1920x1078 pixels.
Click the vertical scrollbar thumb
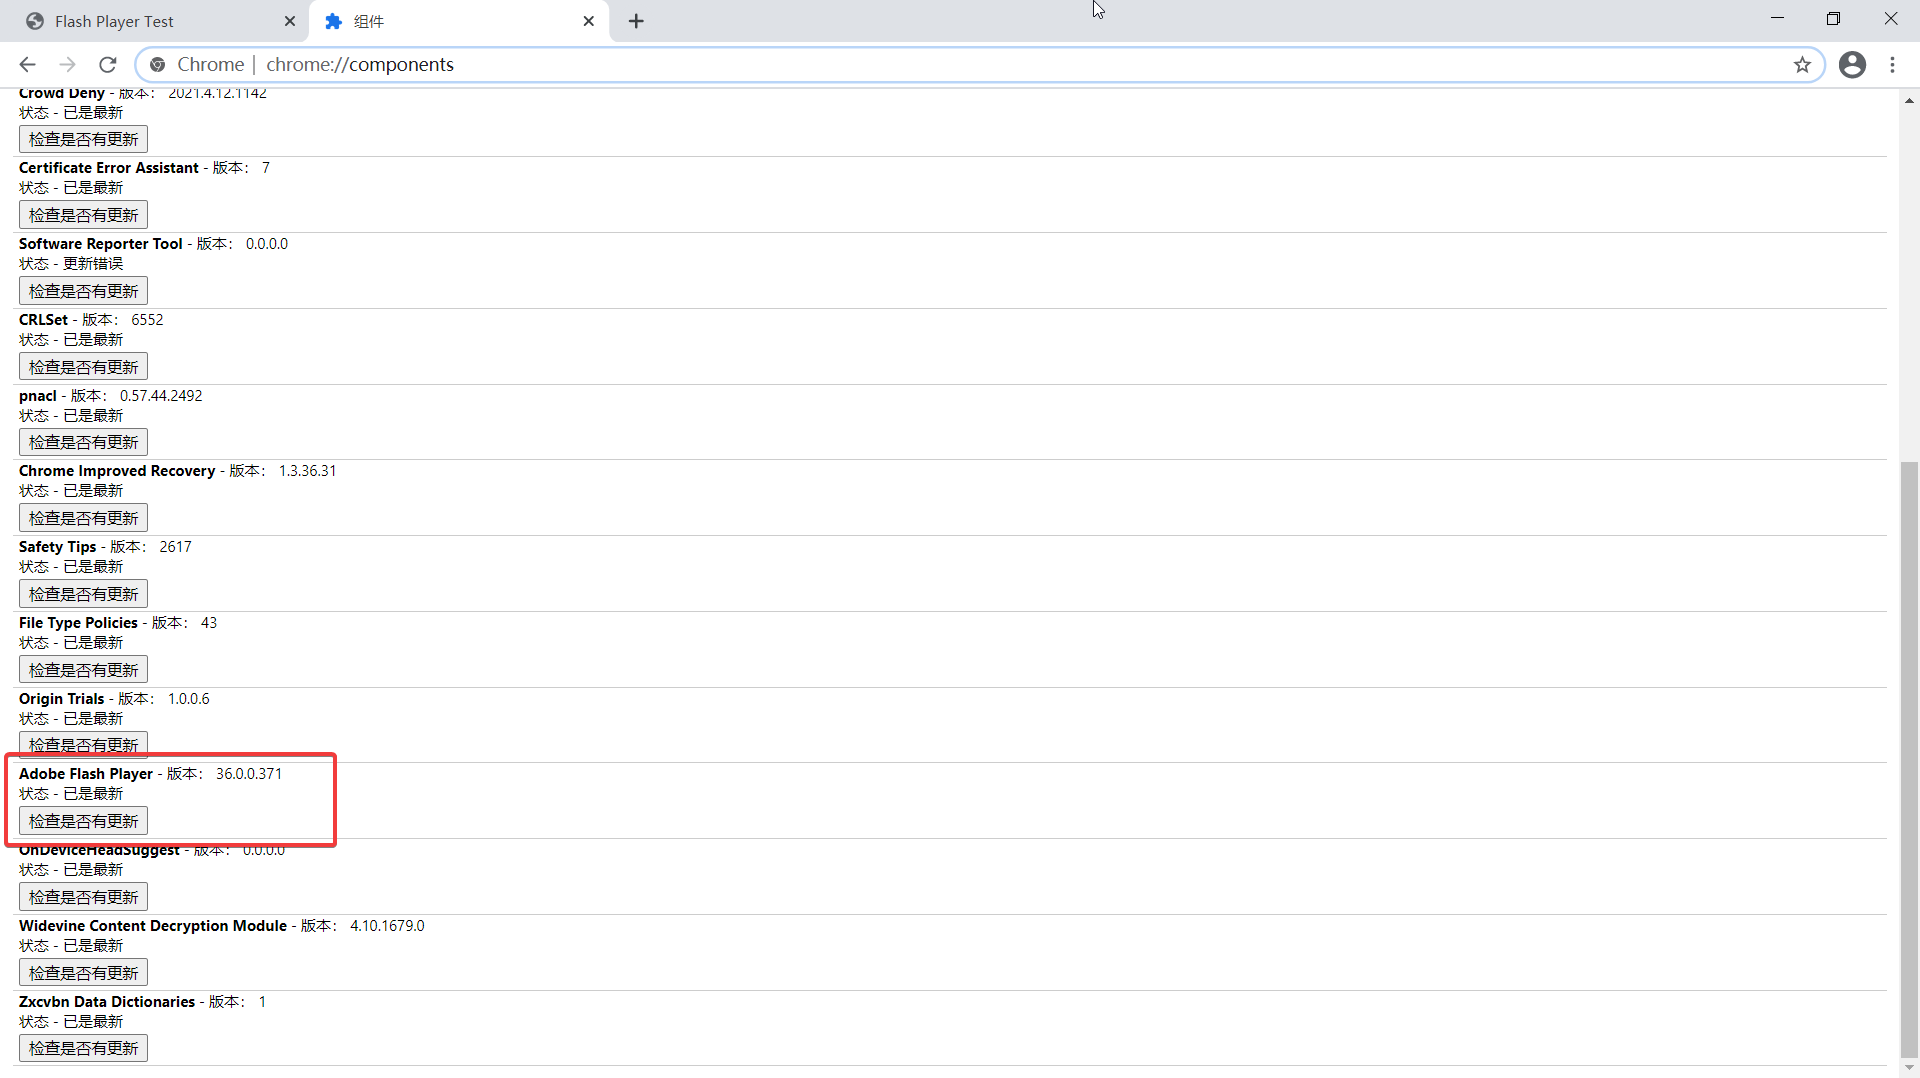1909,758
